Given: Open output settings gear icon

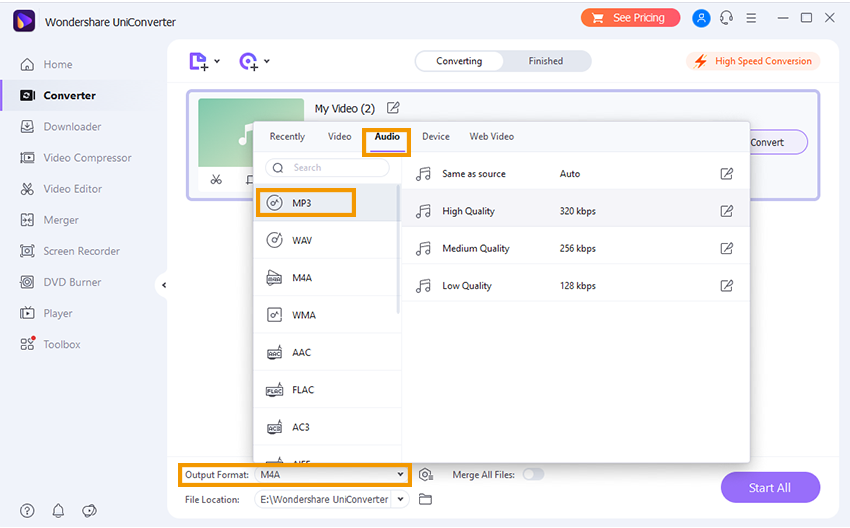Looking at the screenshot, I should point(426,475).
